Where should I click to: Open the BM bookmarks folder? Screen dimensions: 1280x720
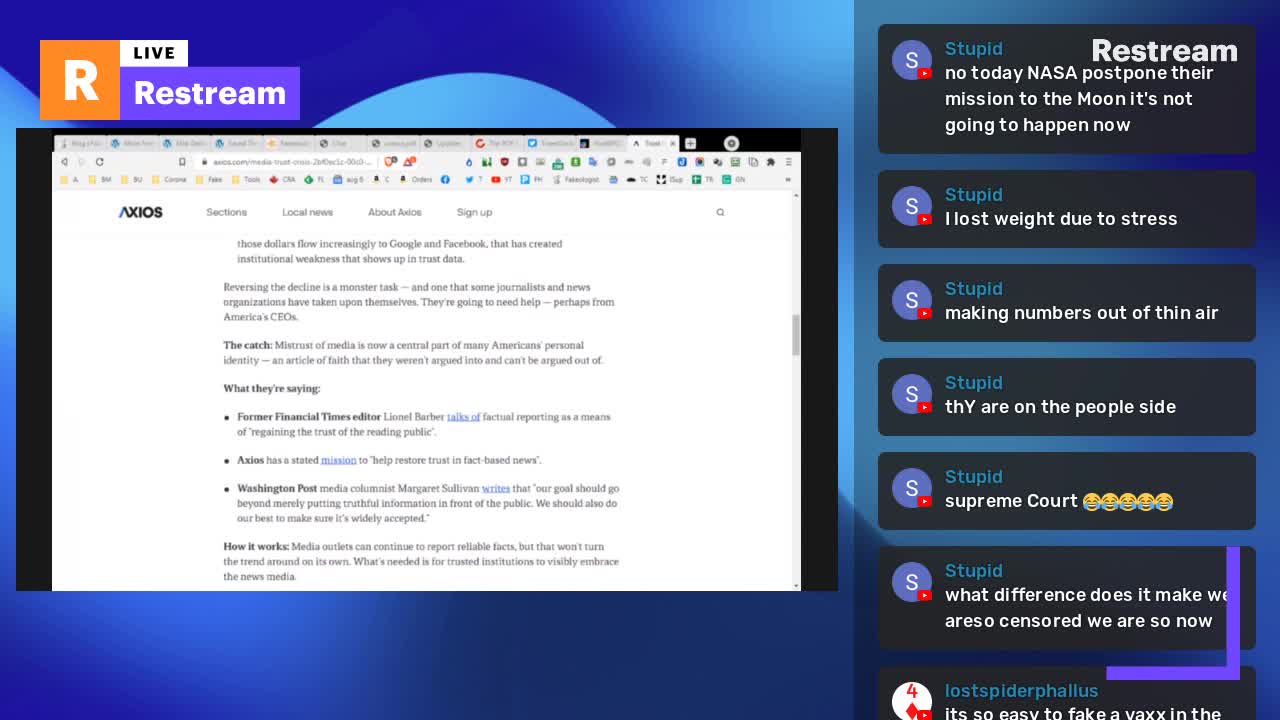(x=100, y=180)
